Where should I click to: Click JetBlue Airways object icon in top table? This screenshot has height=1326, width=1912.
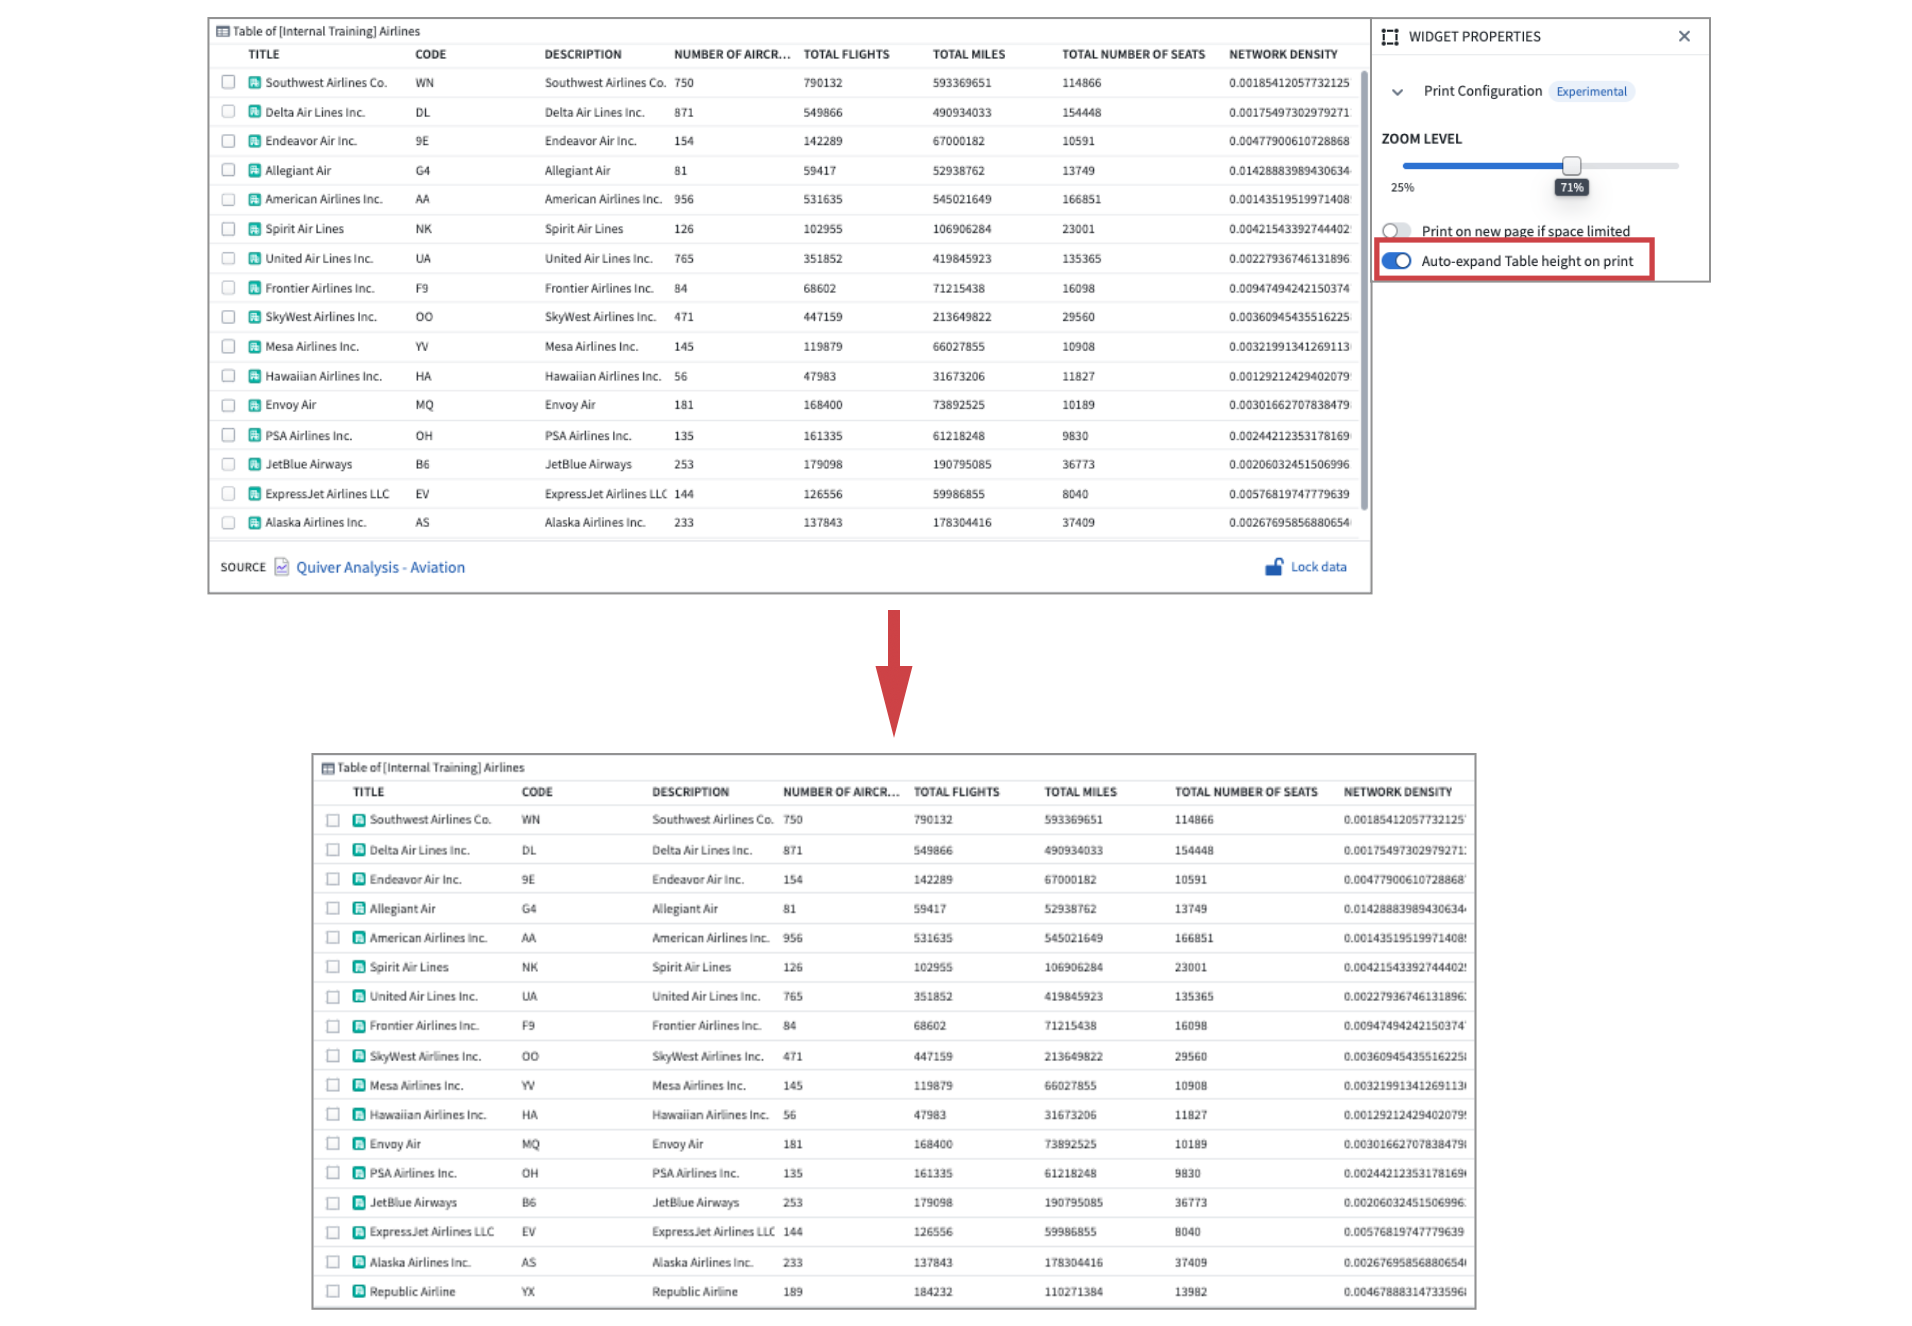(254, 464)
